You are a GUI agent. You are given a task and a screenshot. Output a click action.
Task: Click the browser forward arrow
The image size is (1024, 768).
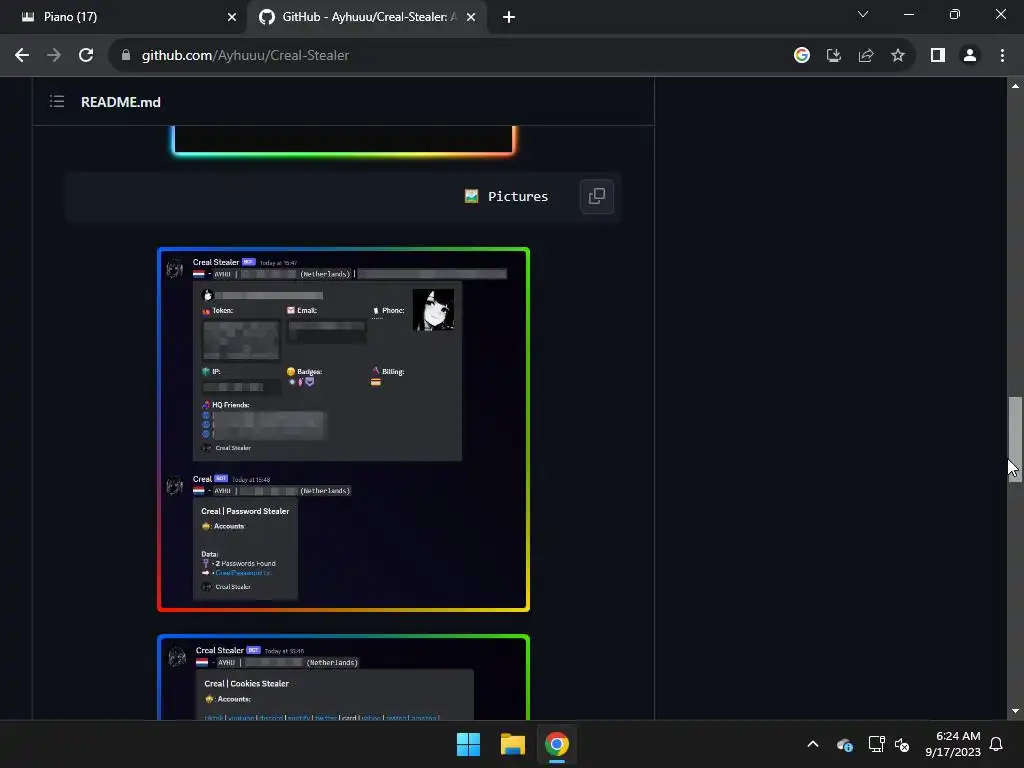point(54,56)
